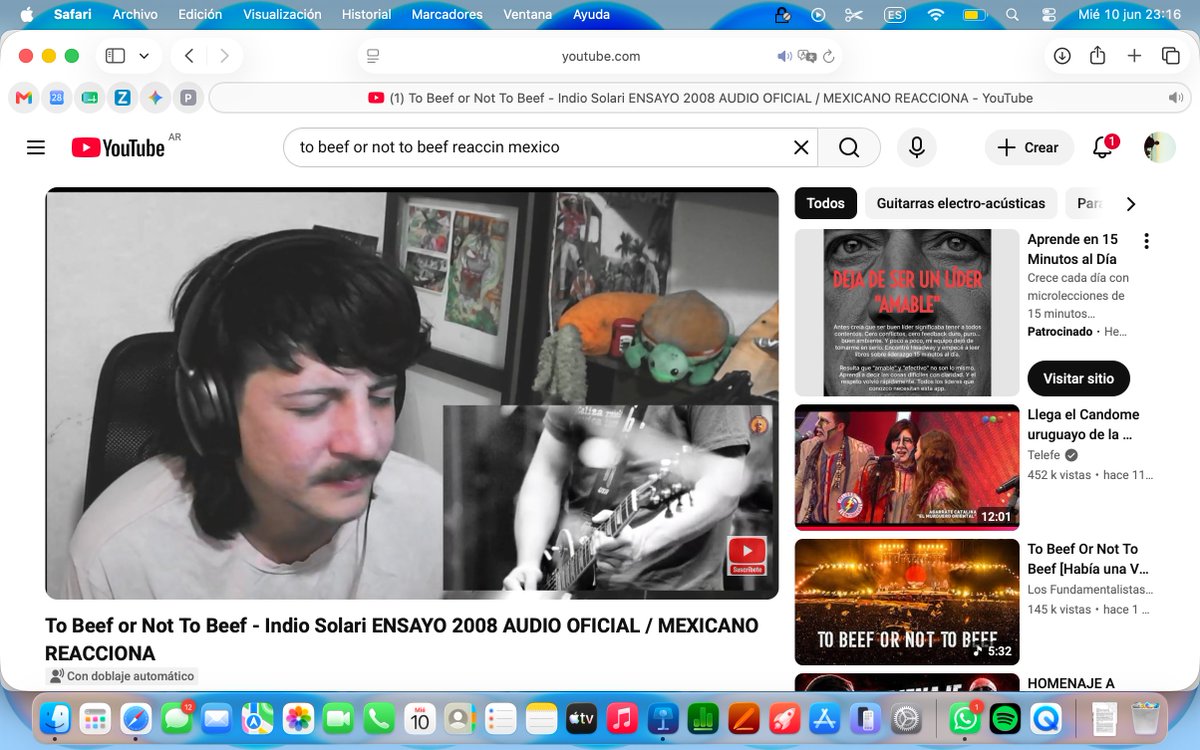Click the main video player
This screenshot has height=750, width=1200.
pos(412,394)
